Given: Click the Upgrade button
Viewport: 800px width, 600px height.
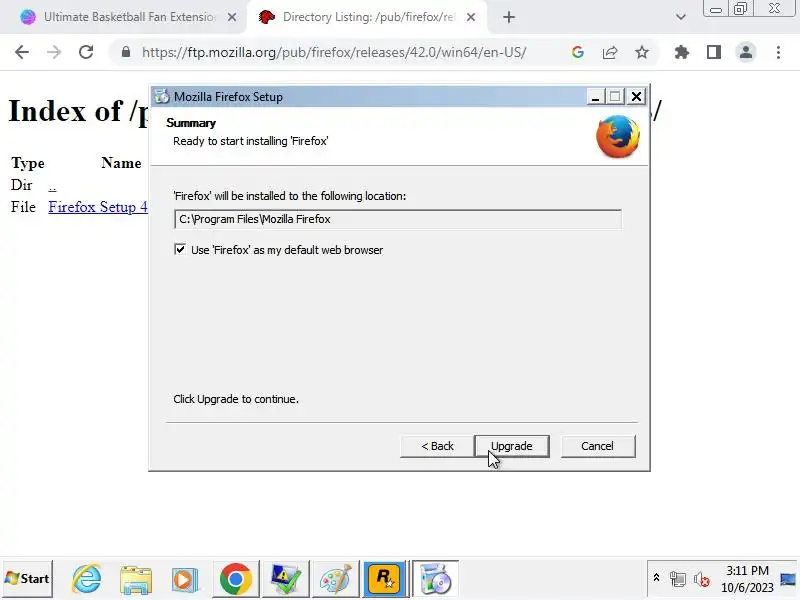Looking at the screenshot, I should (x=512, y=446).
